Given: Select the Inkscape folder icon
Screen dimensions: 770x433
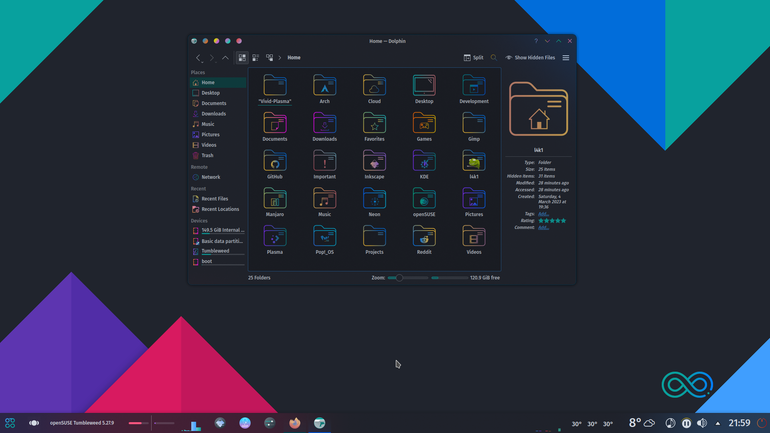Looking at the screenshot, I should coord(374,161).
